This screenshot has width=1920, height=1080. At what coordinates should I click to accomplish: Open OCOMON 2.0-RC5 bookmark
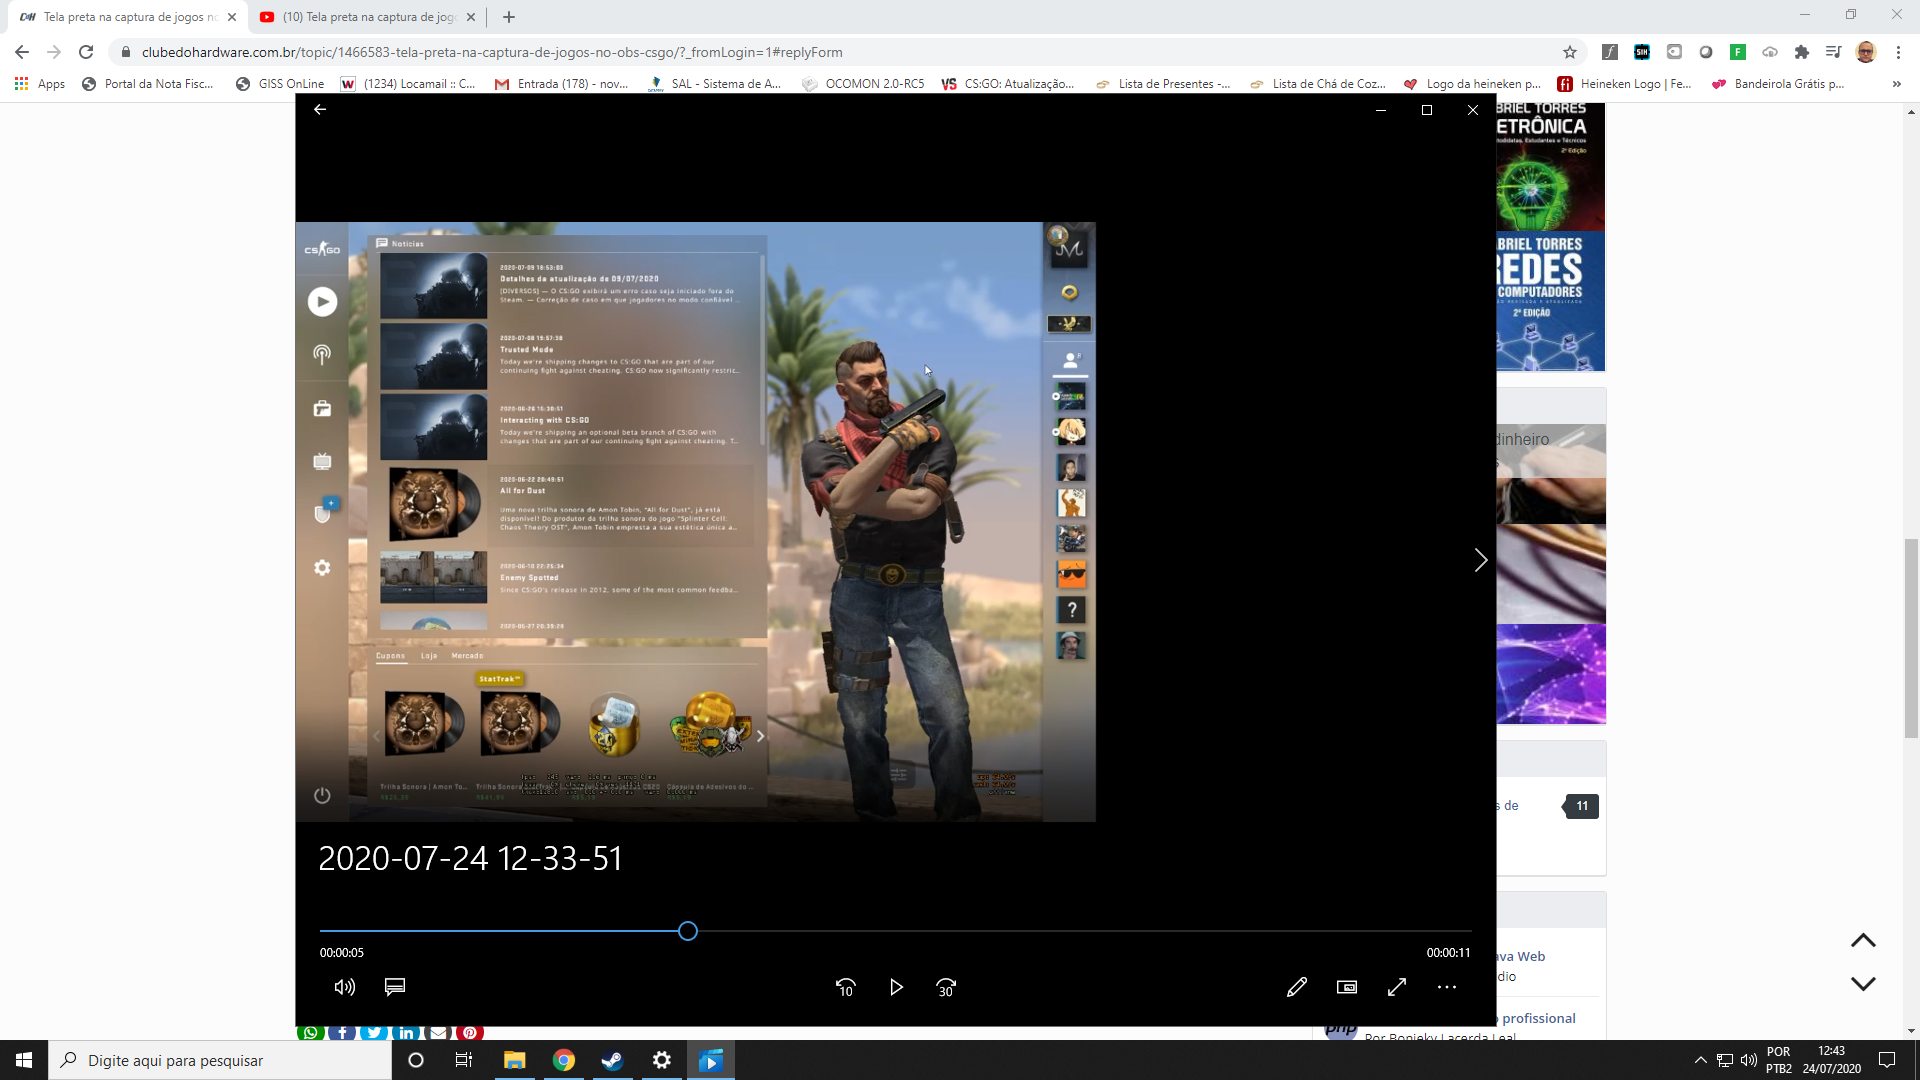[864, 84]
